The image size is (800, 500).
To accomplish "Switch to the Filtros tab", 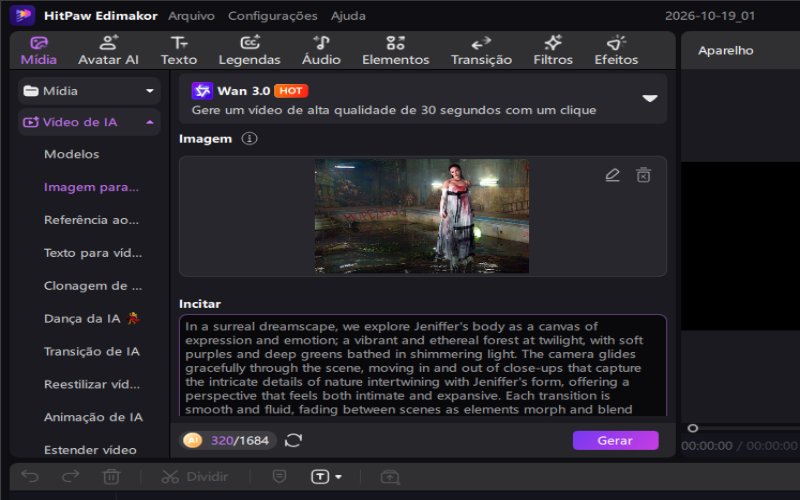I will coord(553,51).
